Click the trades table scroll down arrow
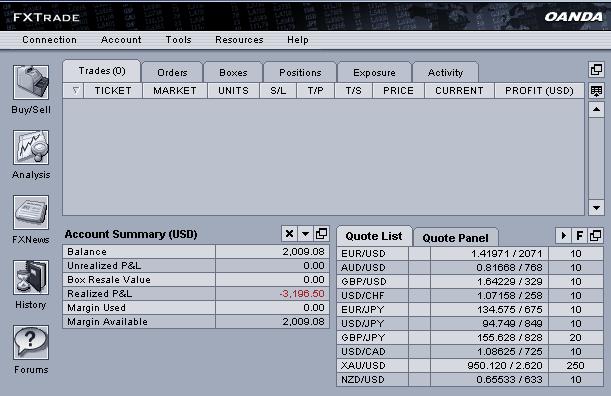Viewport: 611px width, 396px height. [x=596, y=208]
